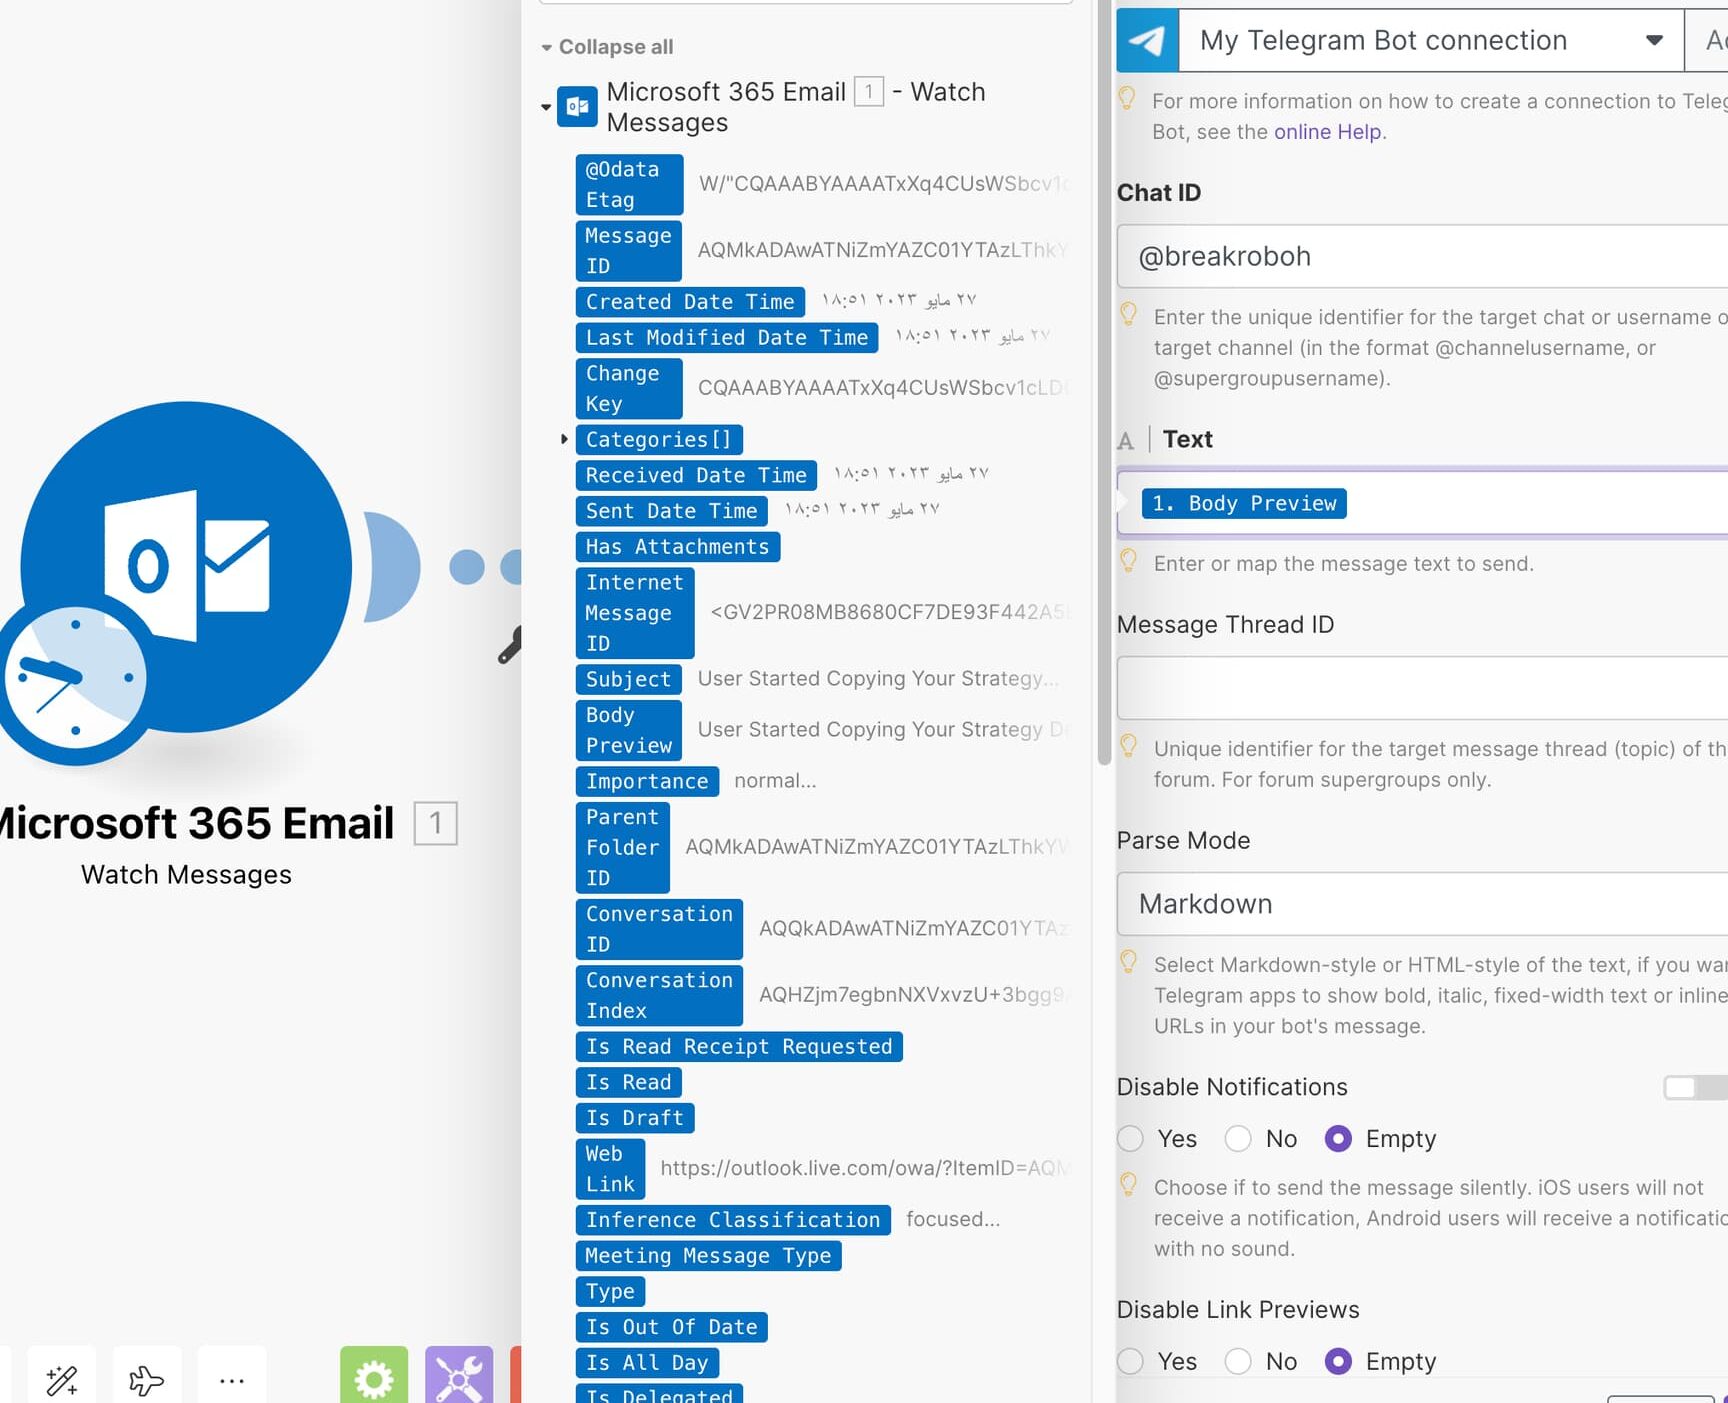Click the Outlook icon in mapping panel

pyautogui.click(x=577, y=106)
